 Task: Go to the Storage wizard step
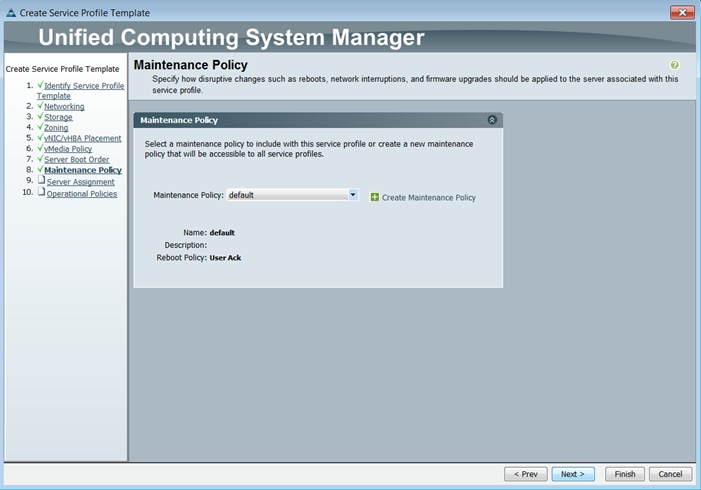pos(58,117)
